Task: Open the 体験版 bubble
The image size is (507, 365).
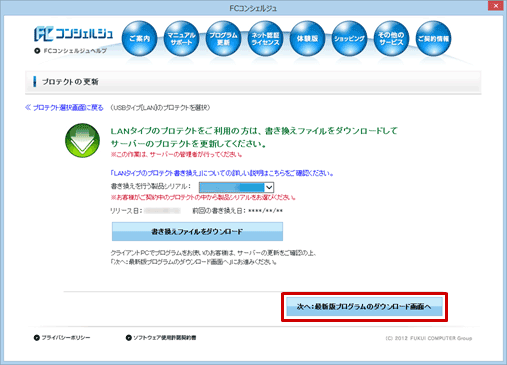Action: pos(307,38)
